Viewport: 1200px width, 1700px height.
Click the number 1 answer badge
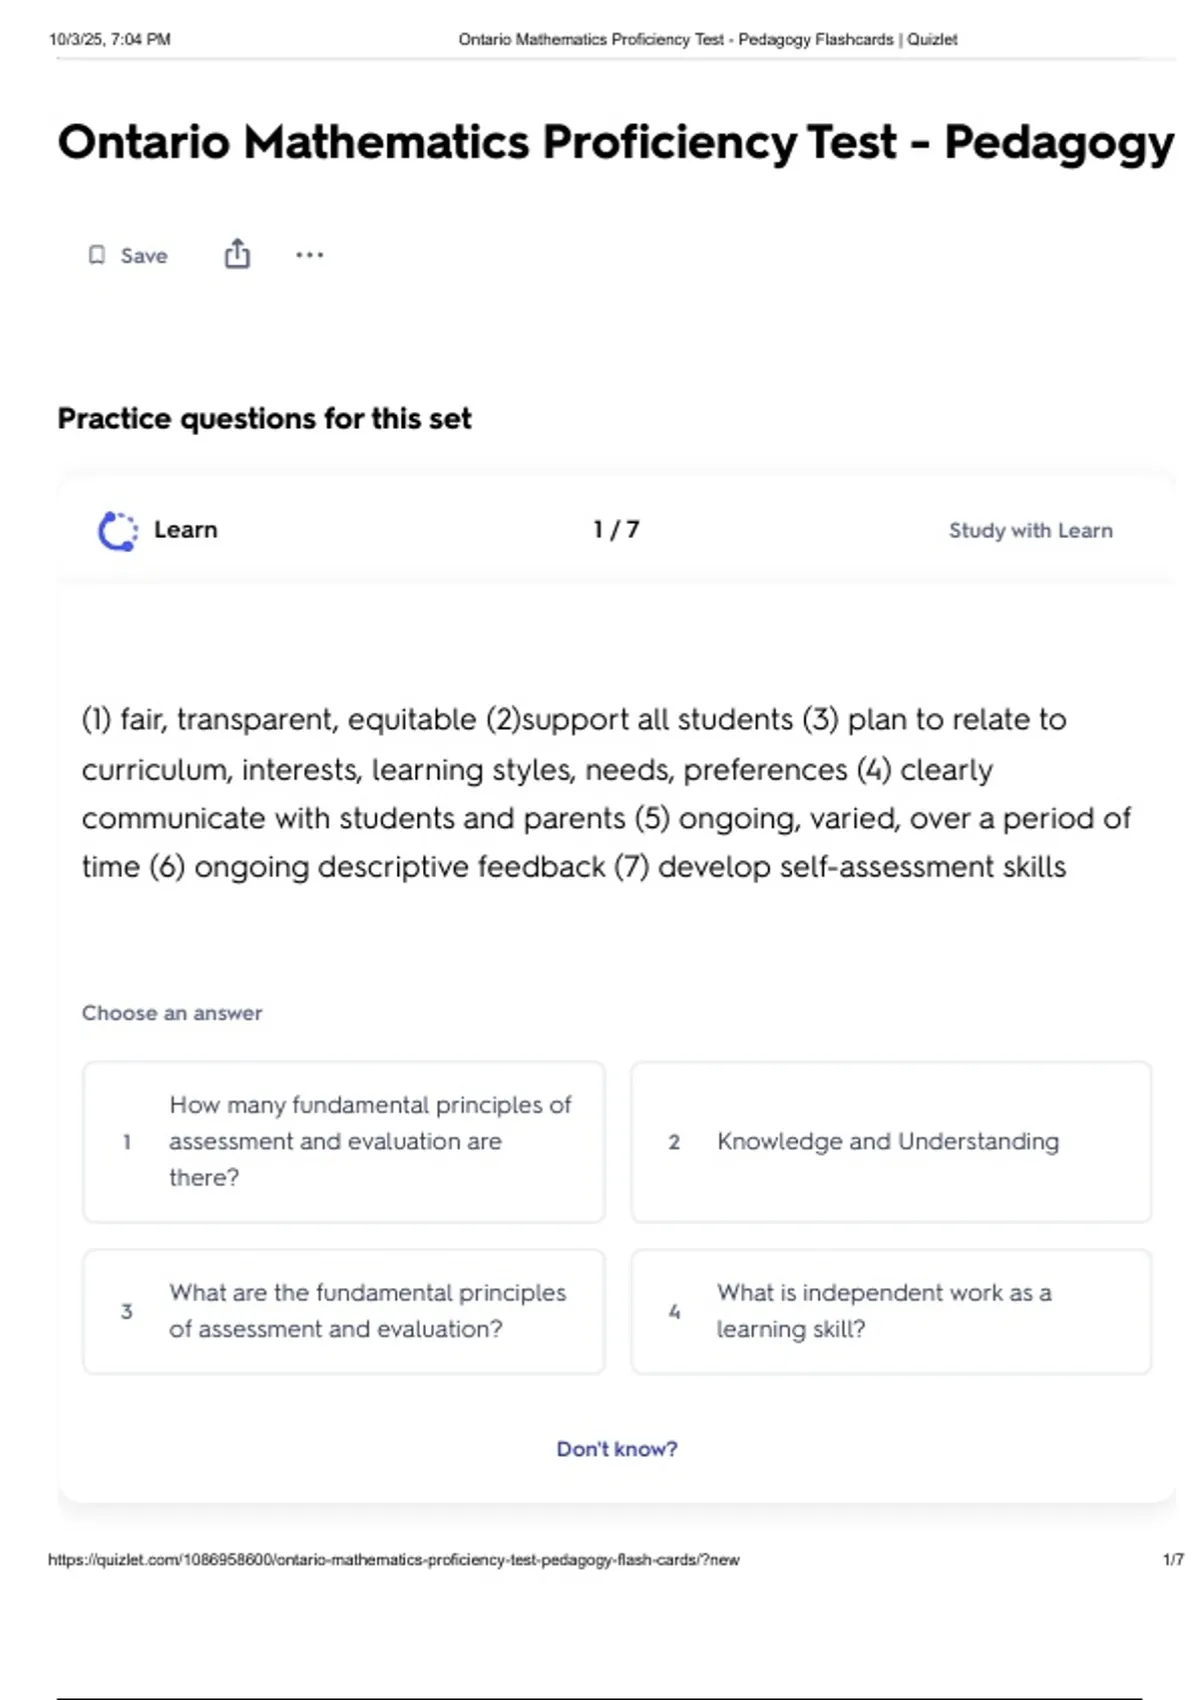point(127,1142)
